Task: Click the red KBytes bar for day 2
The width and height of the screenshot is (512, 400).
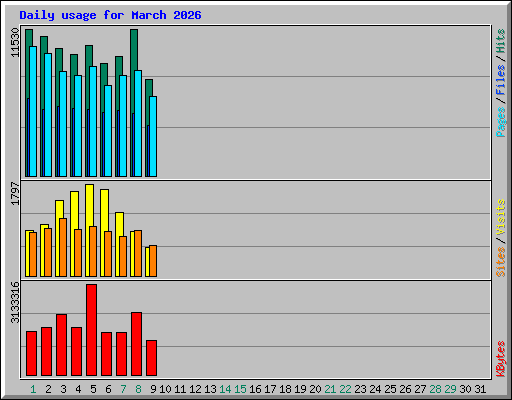Action: pos(46,352)
